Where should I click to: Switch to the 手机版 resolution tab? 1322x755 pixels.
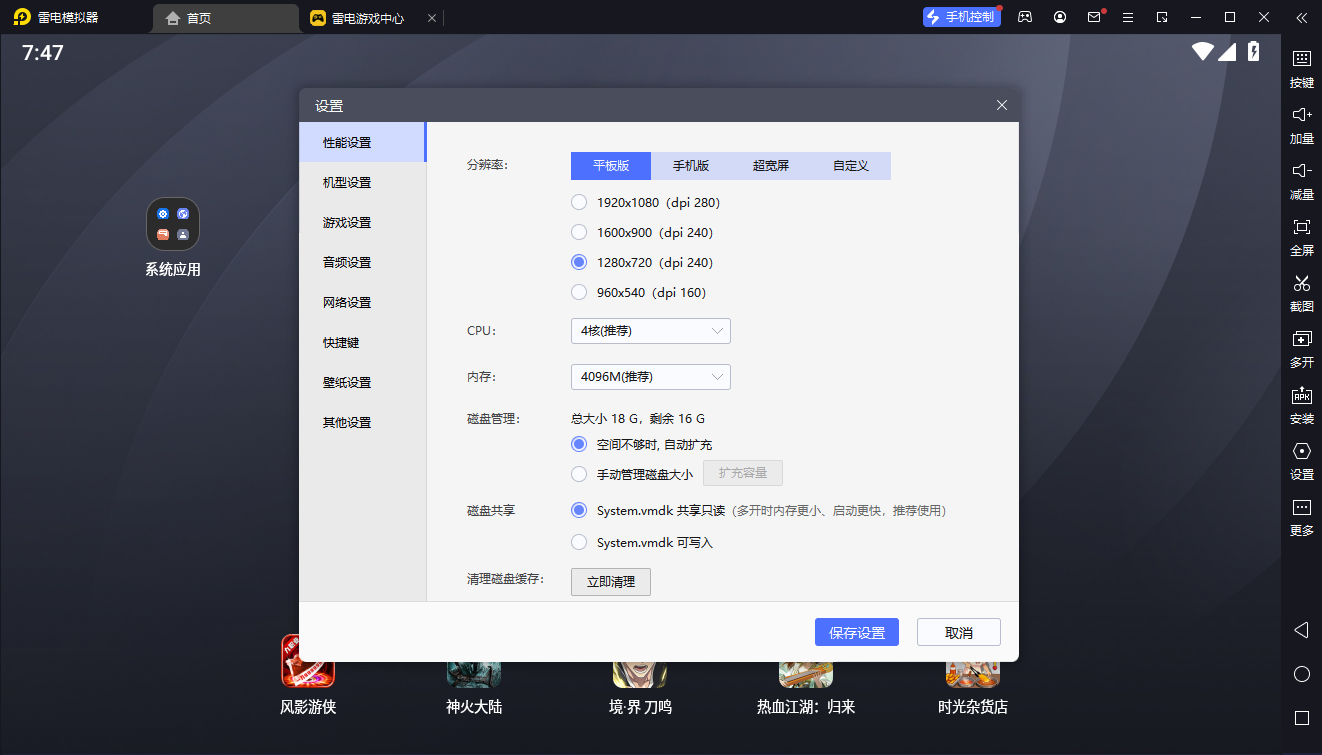click(690, 166)
